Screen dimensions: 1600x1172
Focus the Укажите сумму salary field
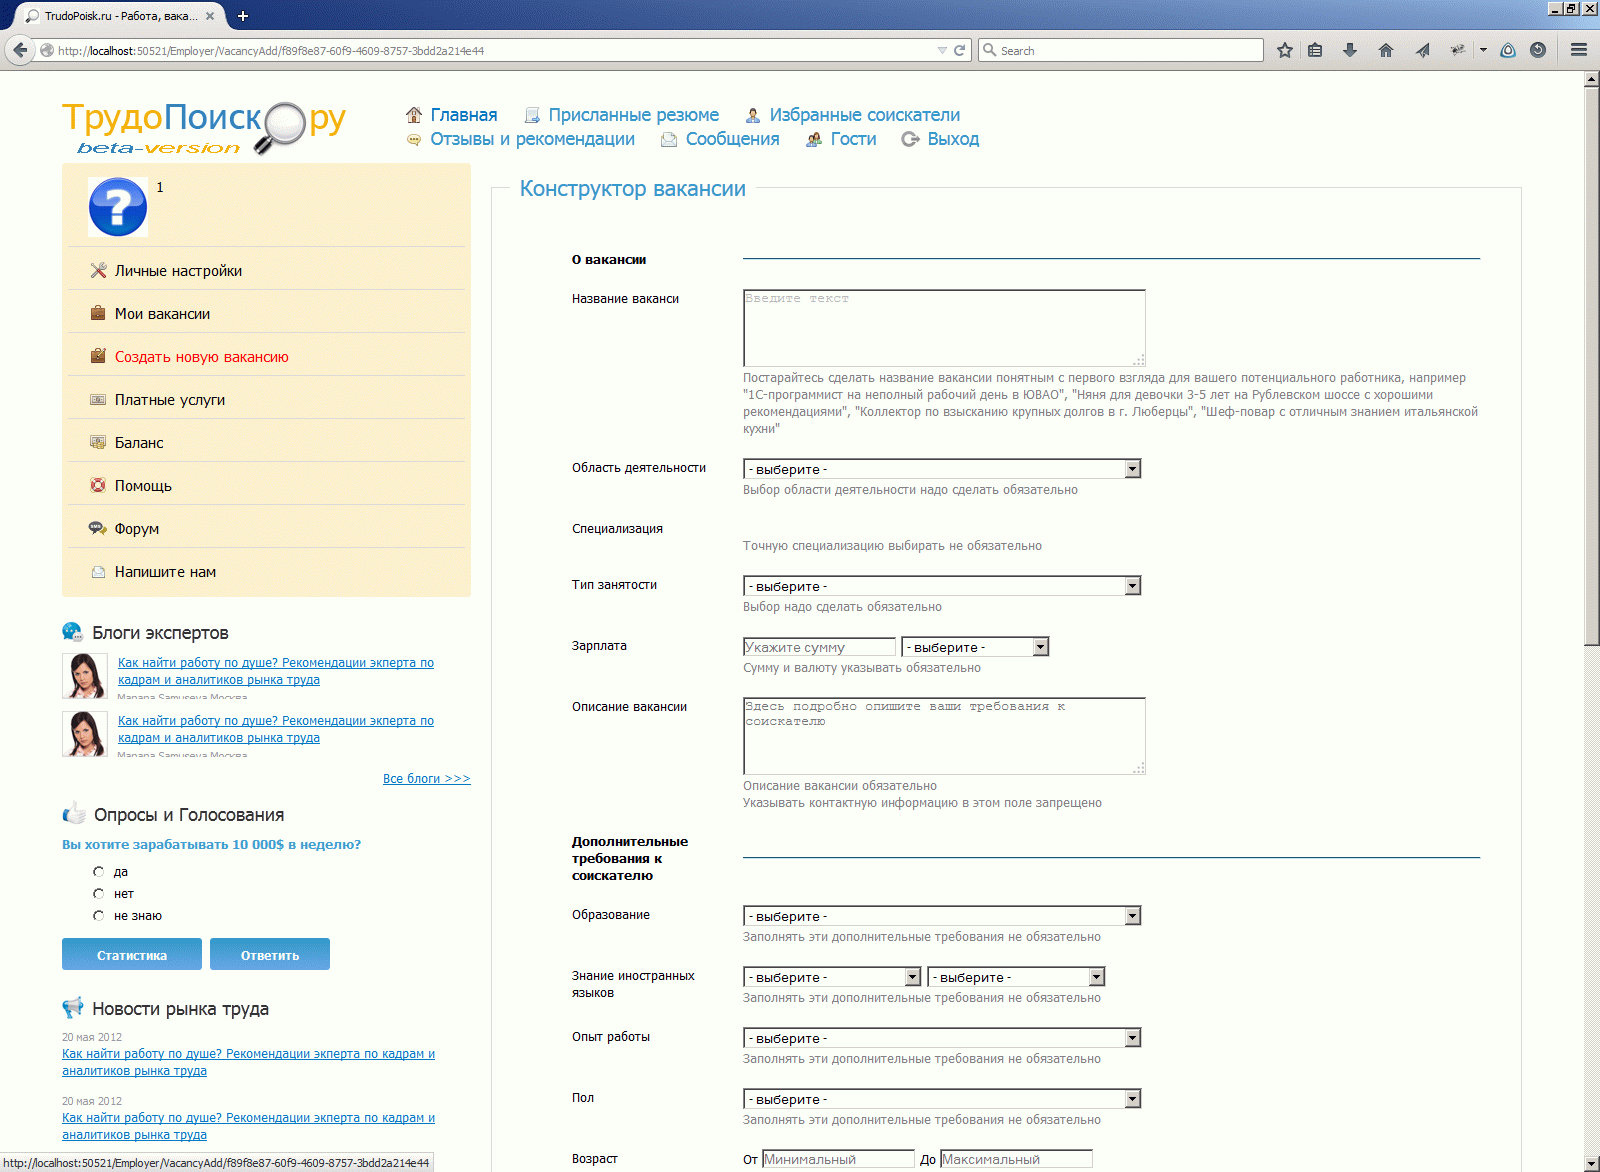click(819, 647)
